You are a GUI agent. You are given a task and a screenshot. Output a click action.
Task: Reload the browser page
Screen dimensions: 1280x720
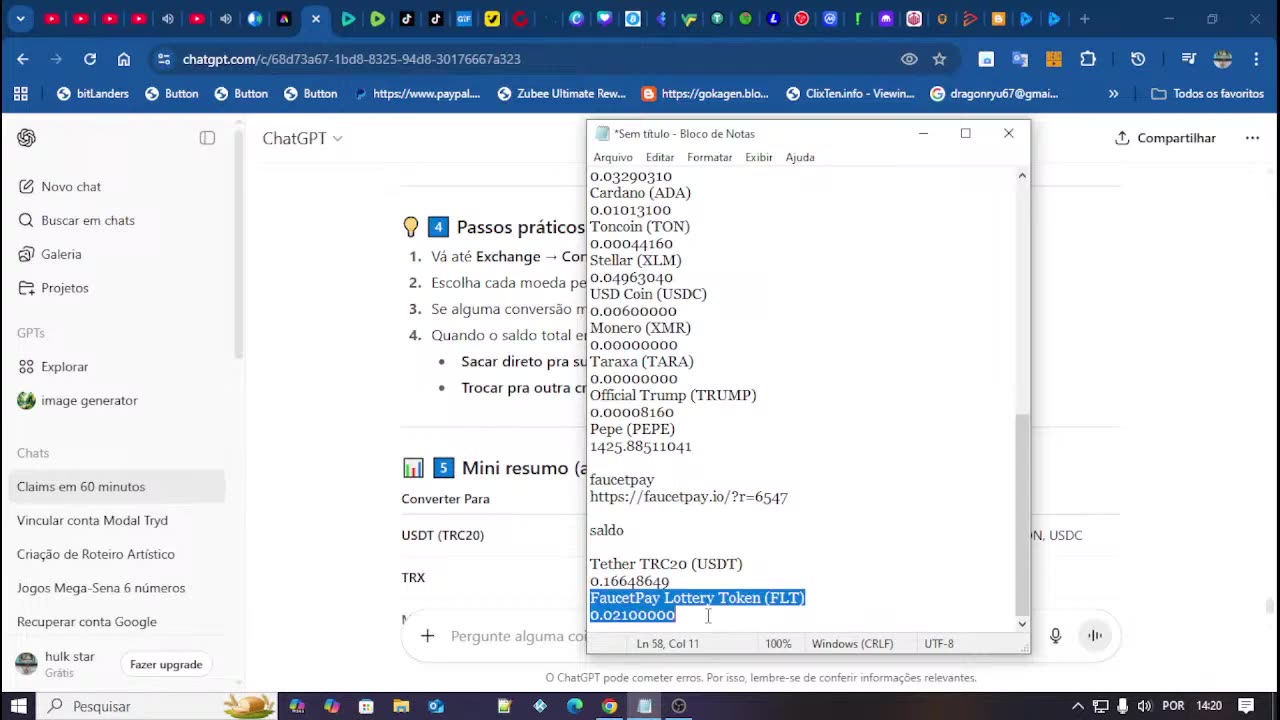click(90, 59)
